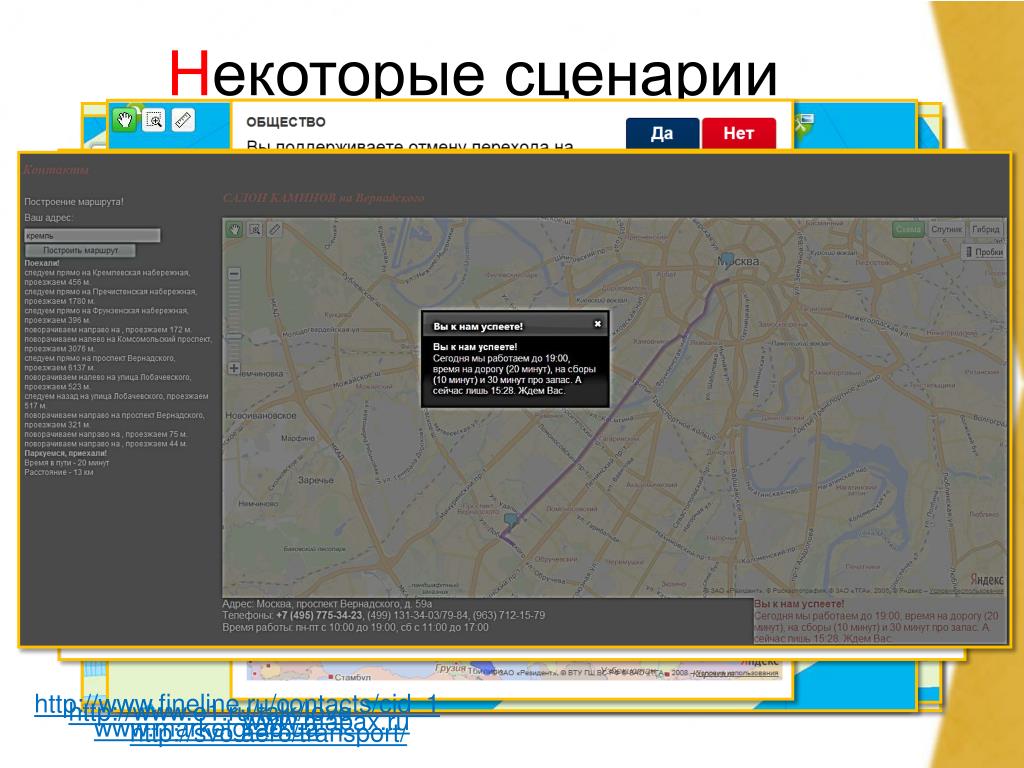Click the 'Новоивановское' label on the route map

[x=261, y=415]
